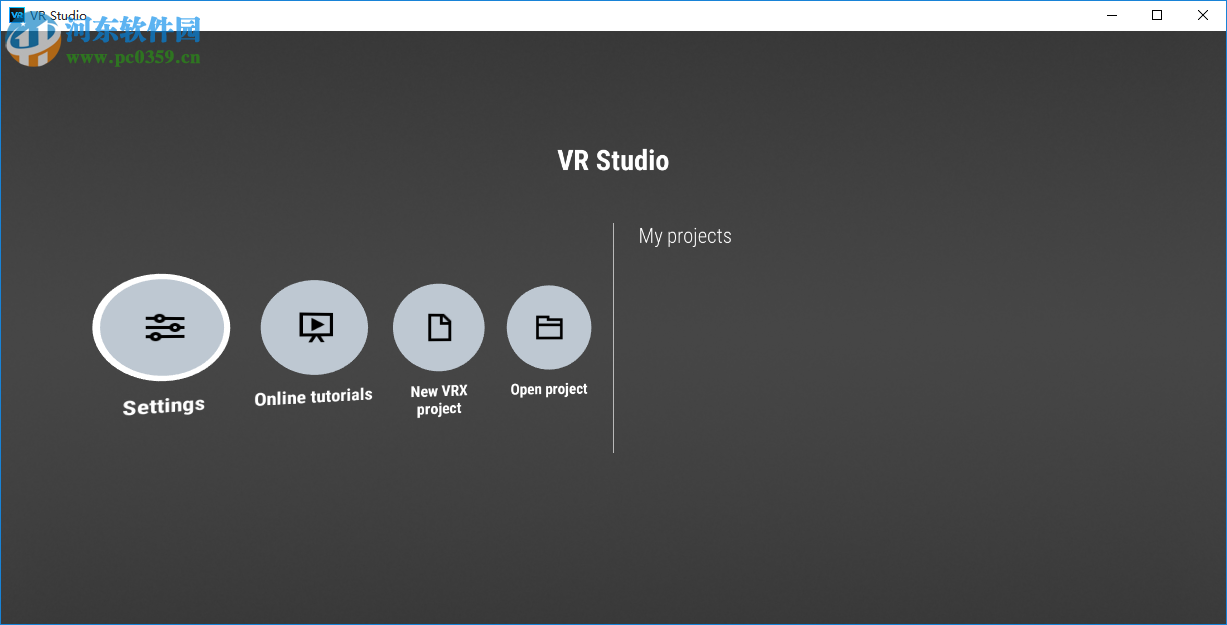Click the divider line beside My projects
Screen dimensions: 1227x625
613,335
